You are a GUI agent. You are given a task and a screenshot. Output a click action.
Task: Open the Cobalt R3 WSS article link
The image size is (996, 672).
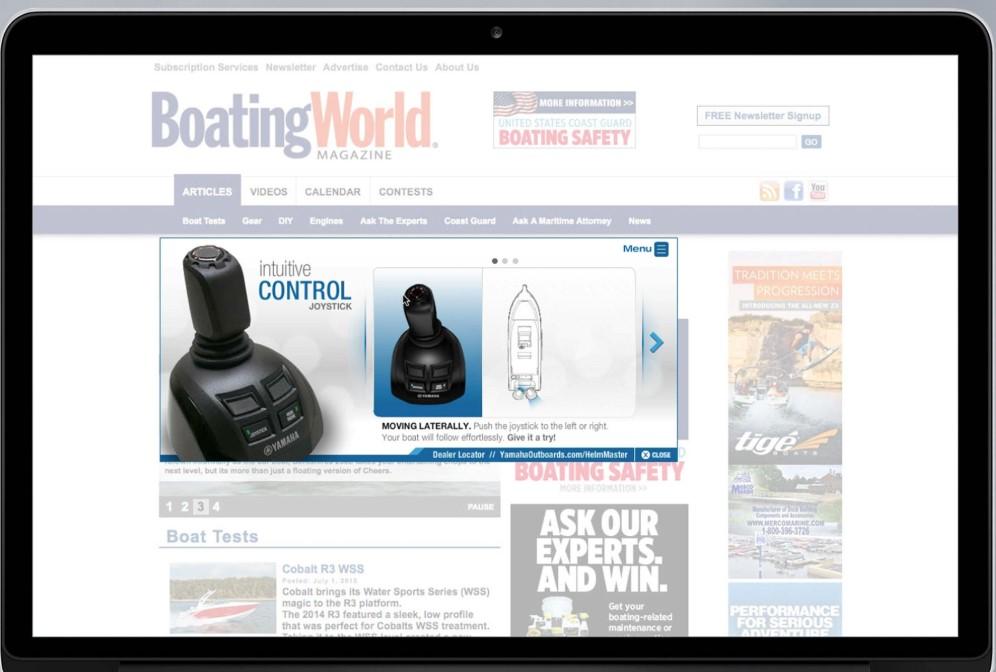tap(323, 569)
